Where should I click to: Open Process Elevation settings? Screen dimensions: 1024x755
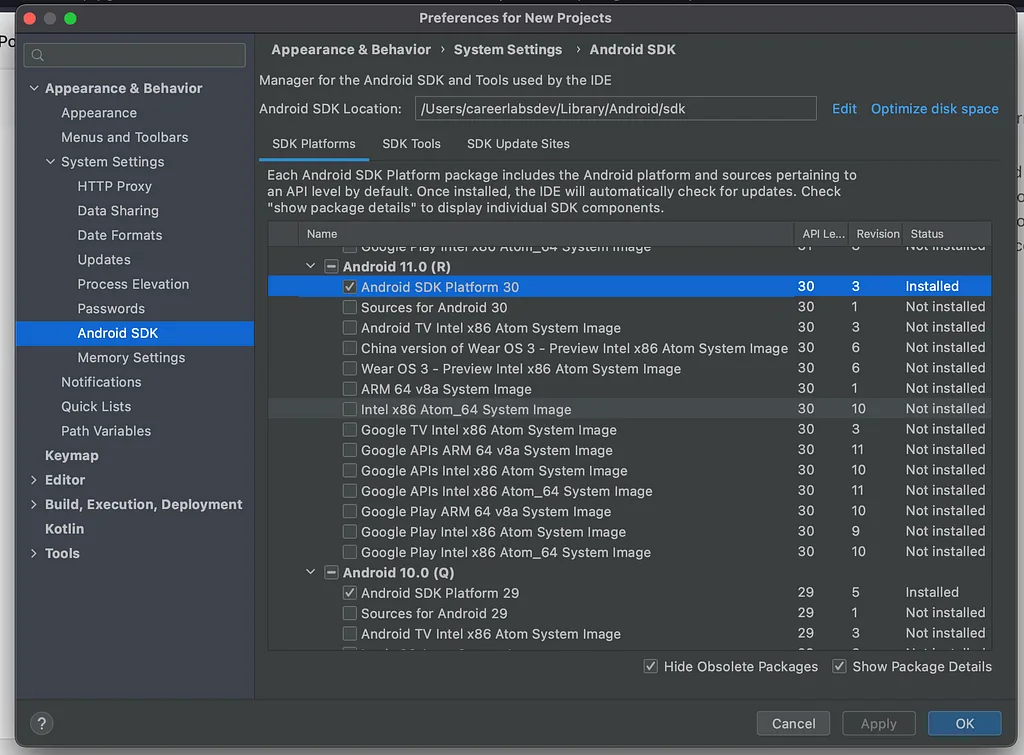click(x=133, y=284)
